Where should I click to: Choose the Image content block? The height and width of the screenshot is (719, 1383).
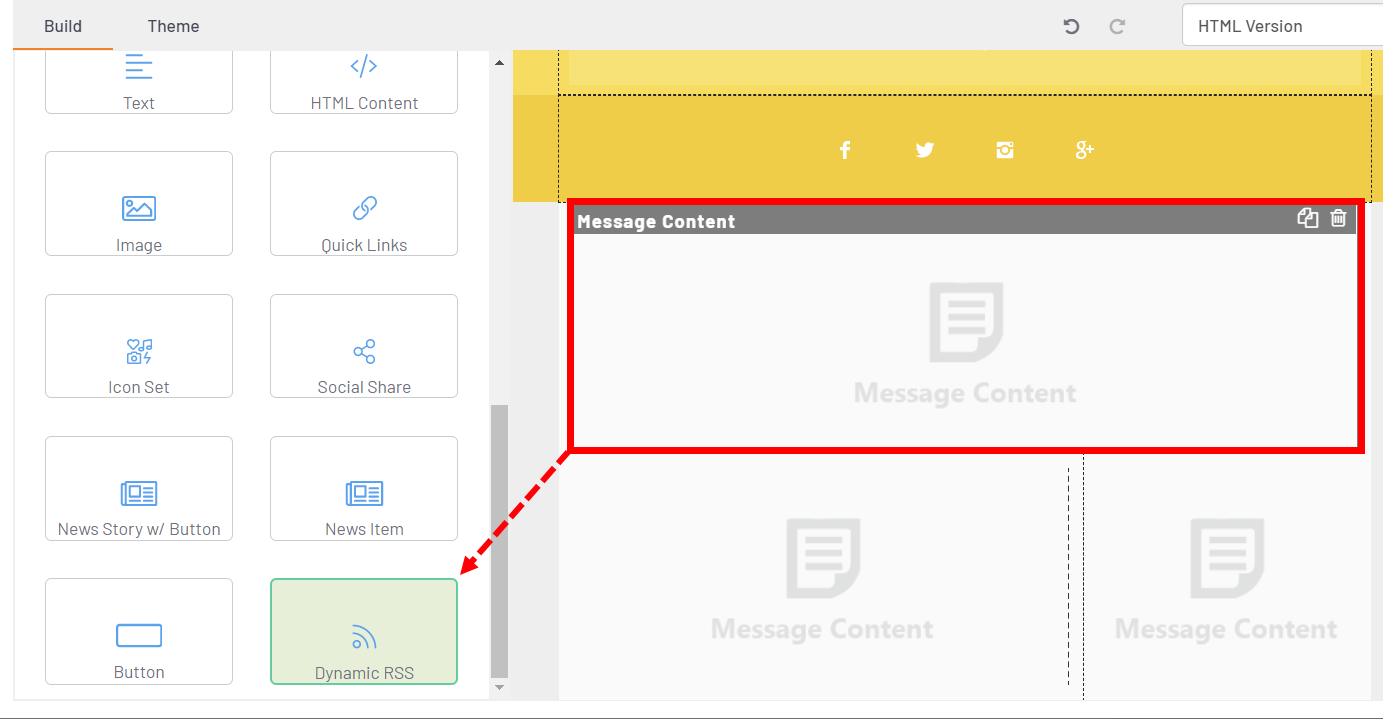(139, 204)
